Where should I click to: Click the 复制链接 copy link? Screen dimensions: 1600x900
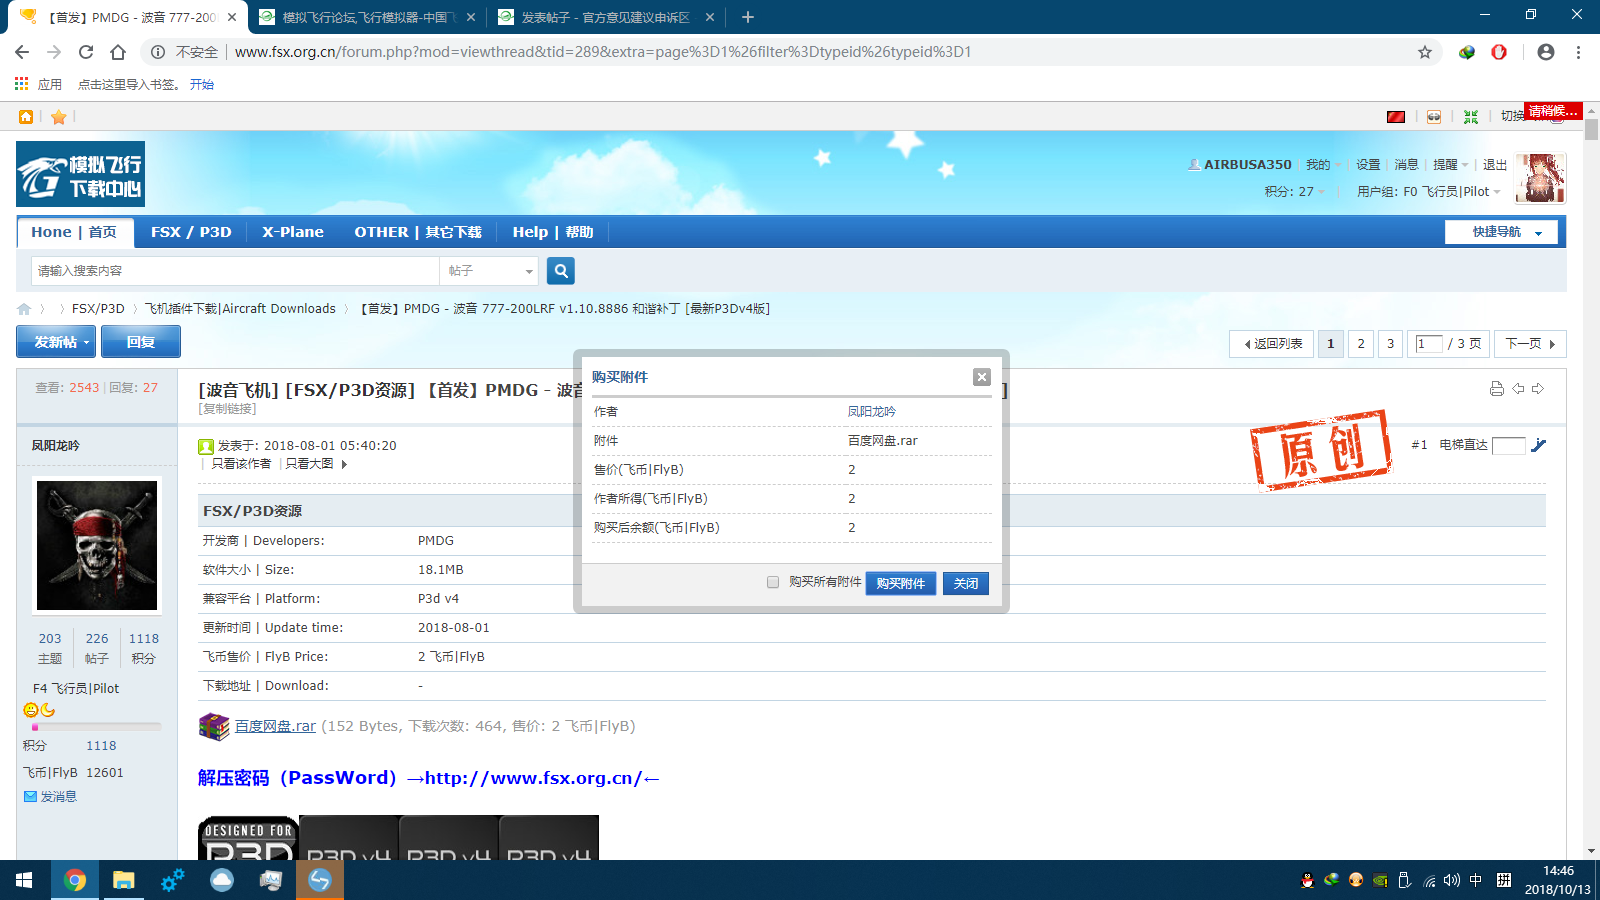coord(227,409)
